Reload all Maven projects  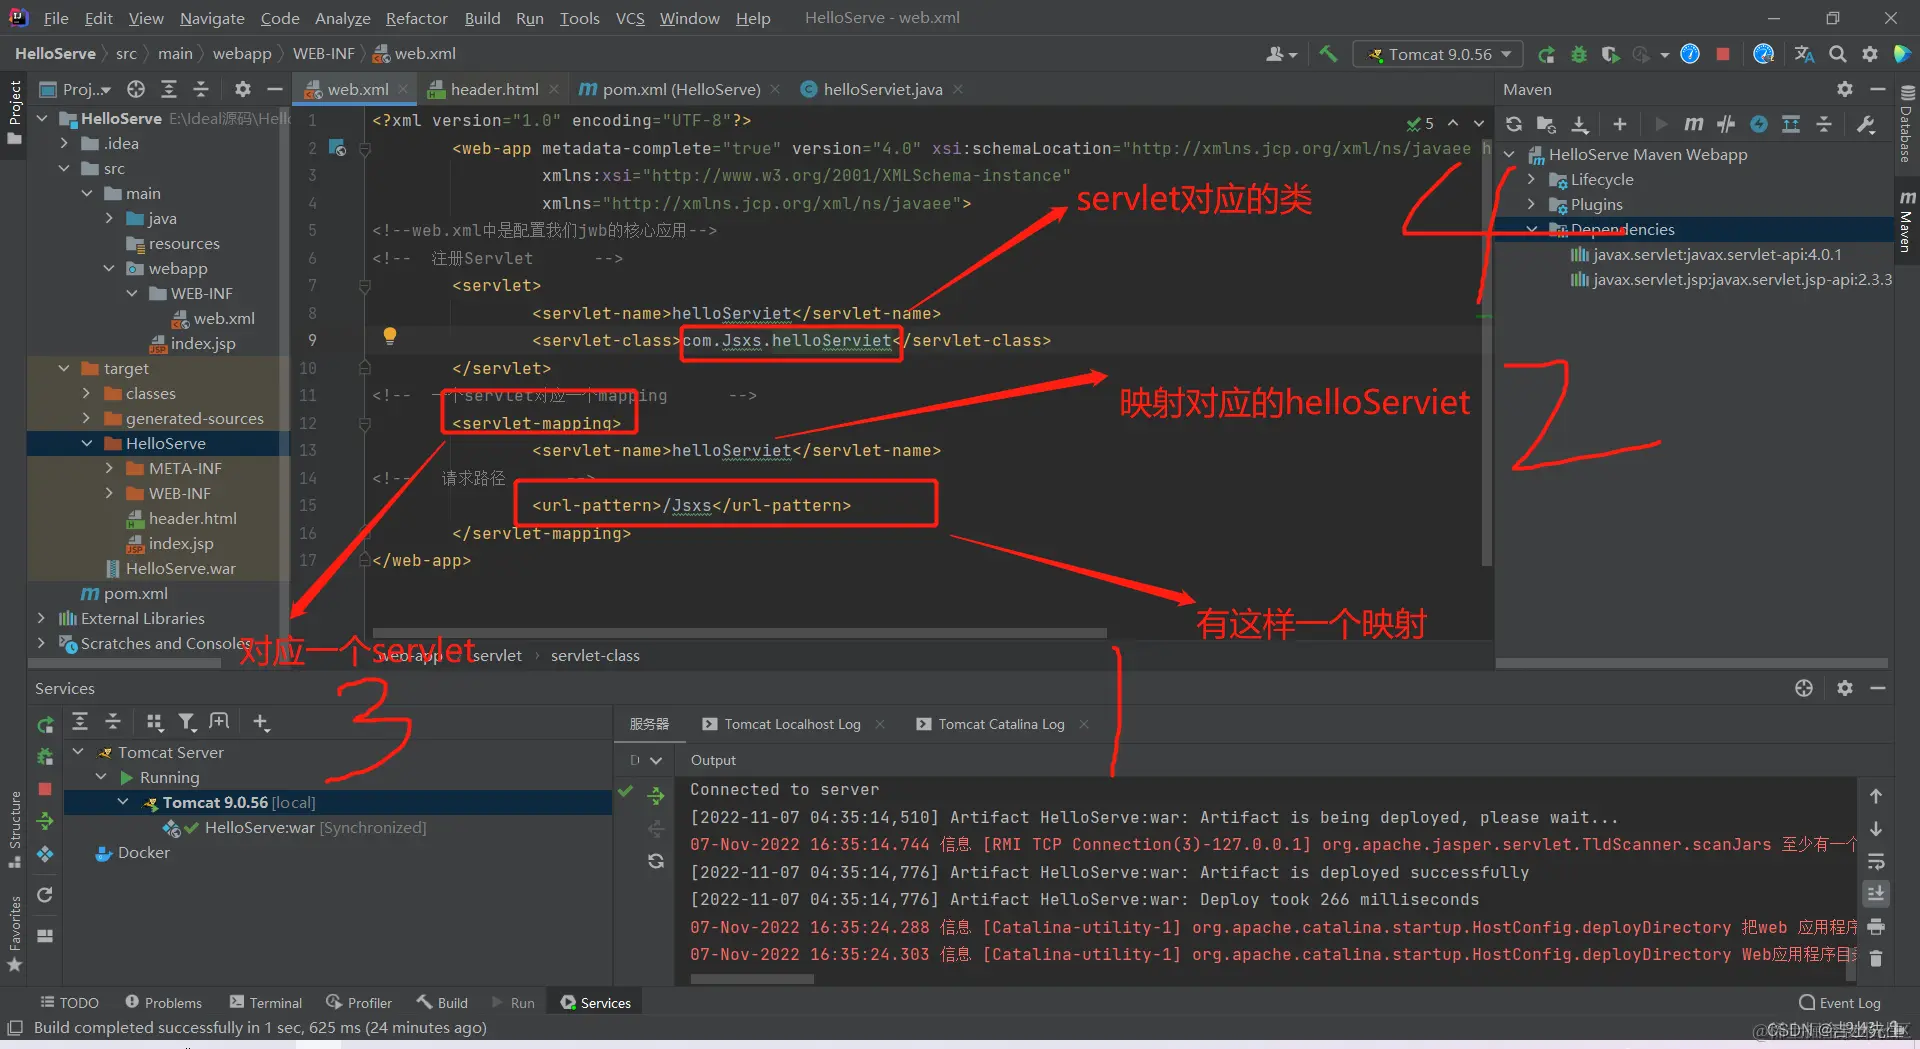click(x=1514, y=124)
